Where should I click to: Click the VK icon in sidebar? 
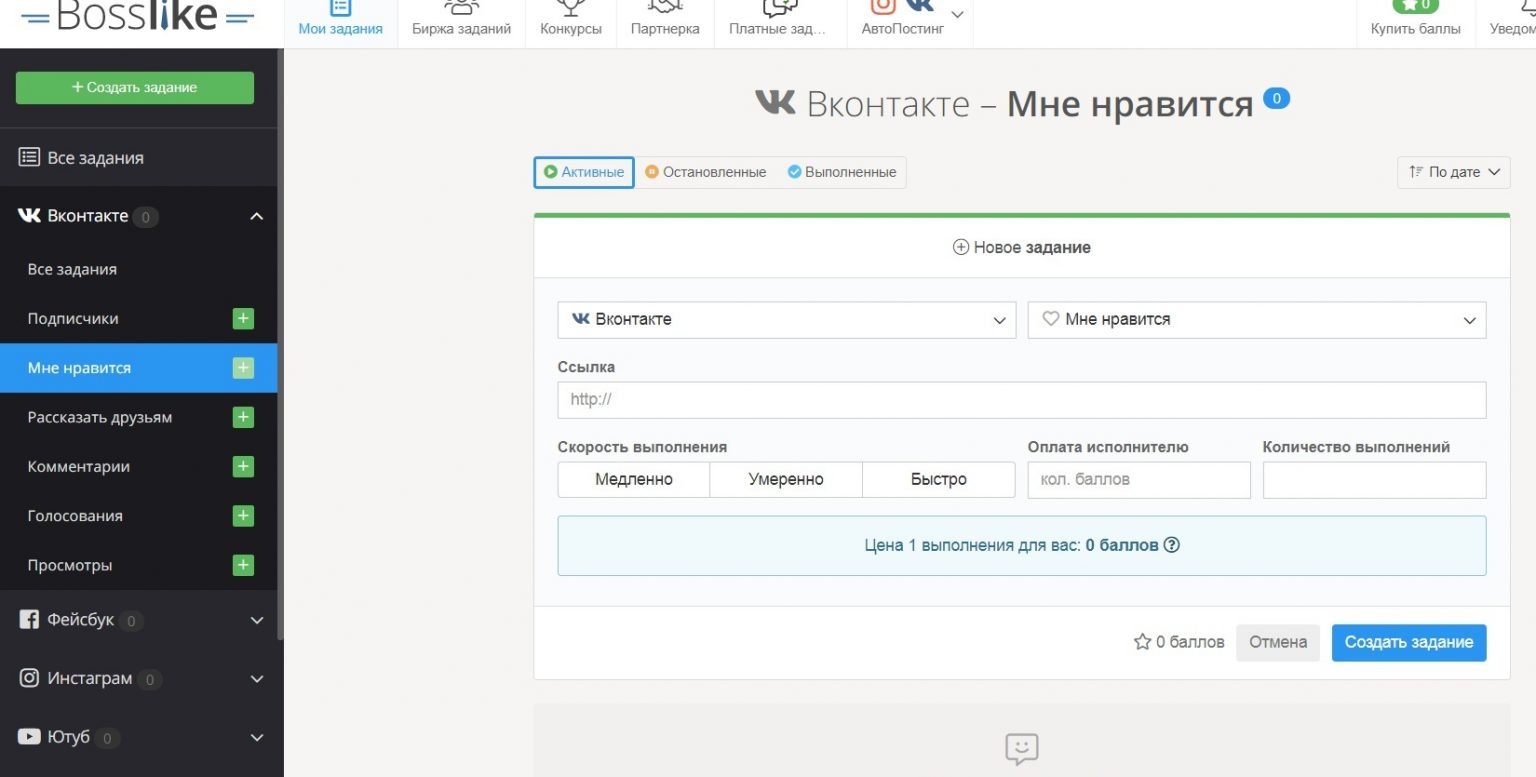click(x=29, y=216)
